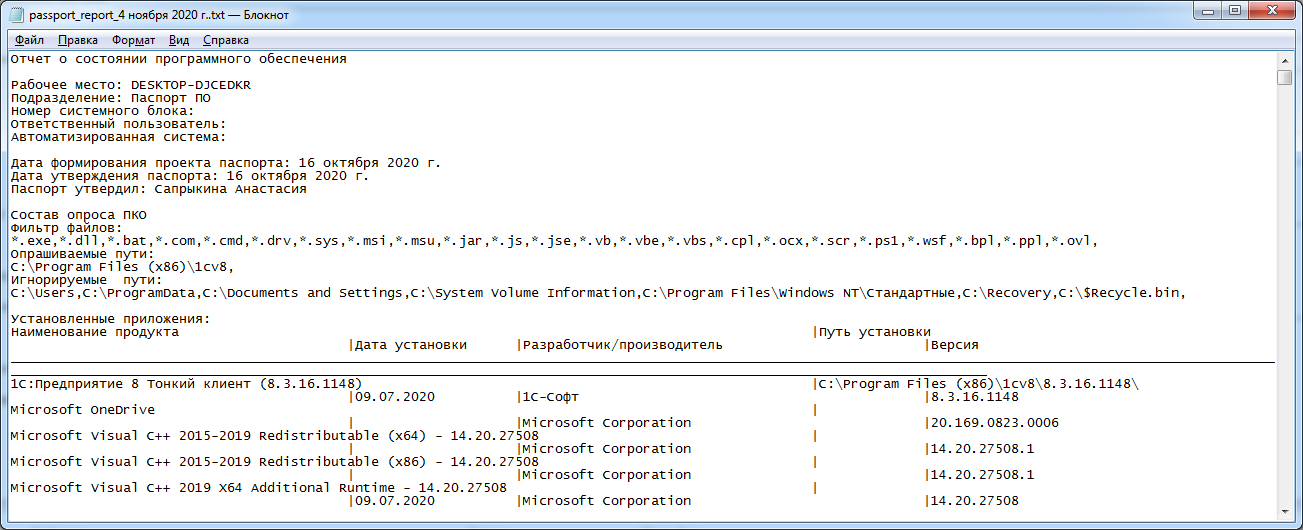This screenshot has height=530, width=1303.
Task: Click the header 'Дата установки'
Action: (x=411, y=345)
